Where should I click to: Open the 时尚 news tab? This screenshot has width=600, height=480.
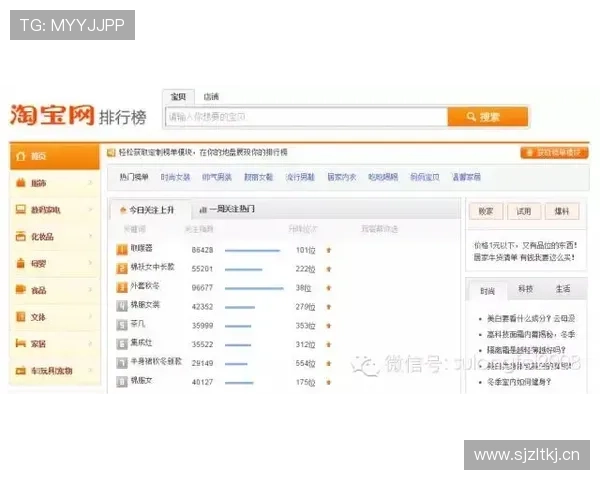(x=487, y=291)
